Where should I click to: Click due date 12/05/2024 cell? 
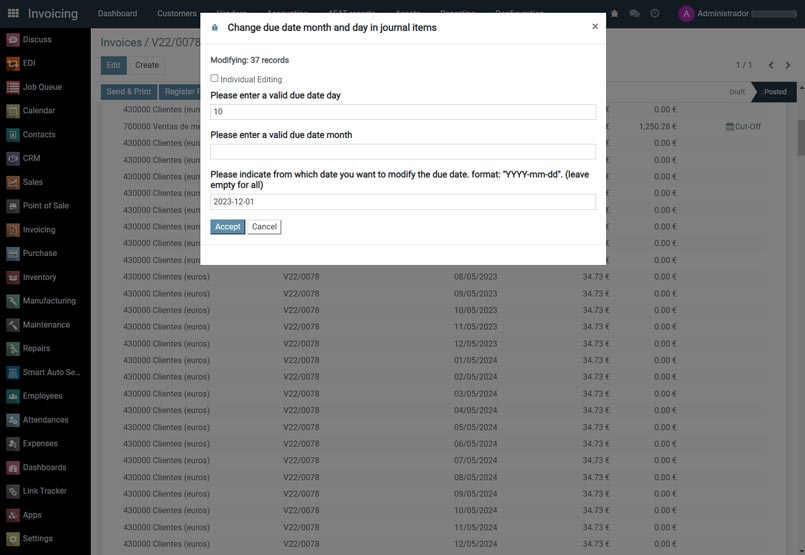tap(475, 544)
